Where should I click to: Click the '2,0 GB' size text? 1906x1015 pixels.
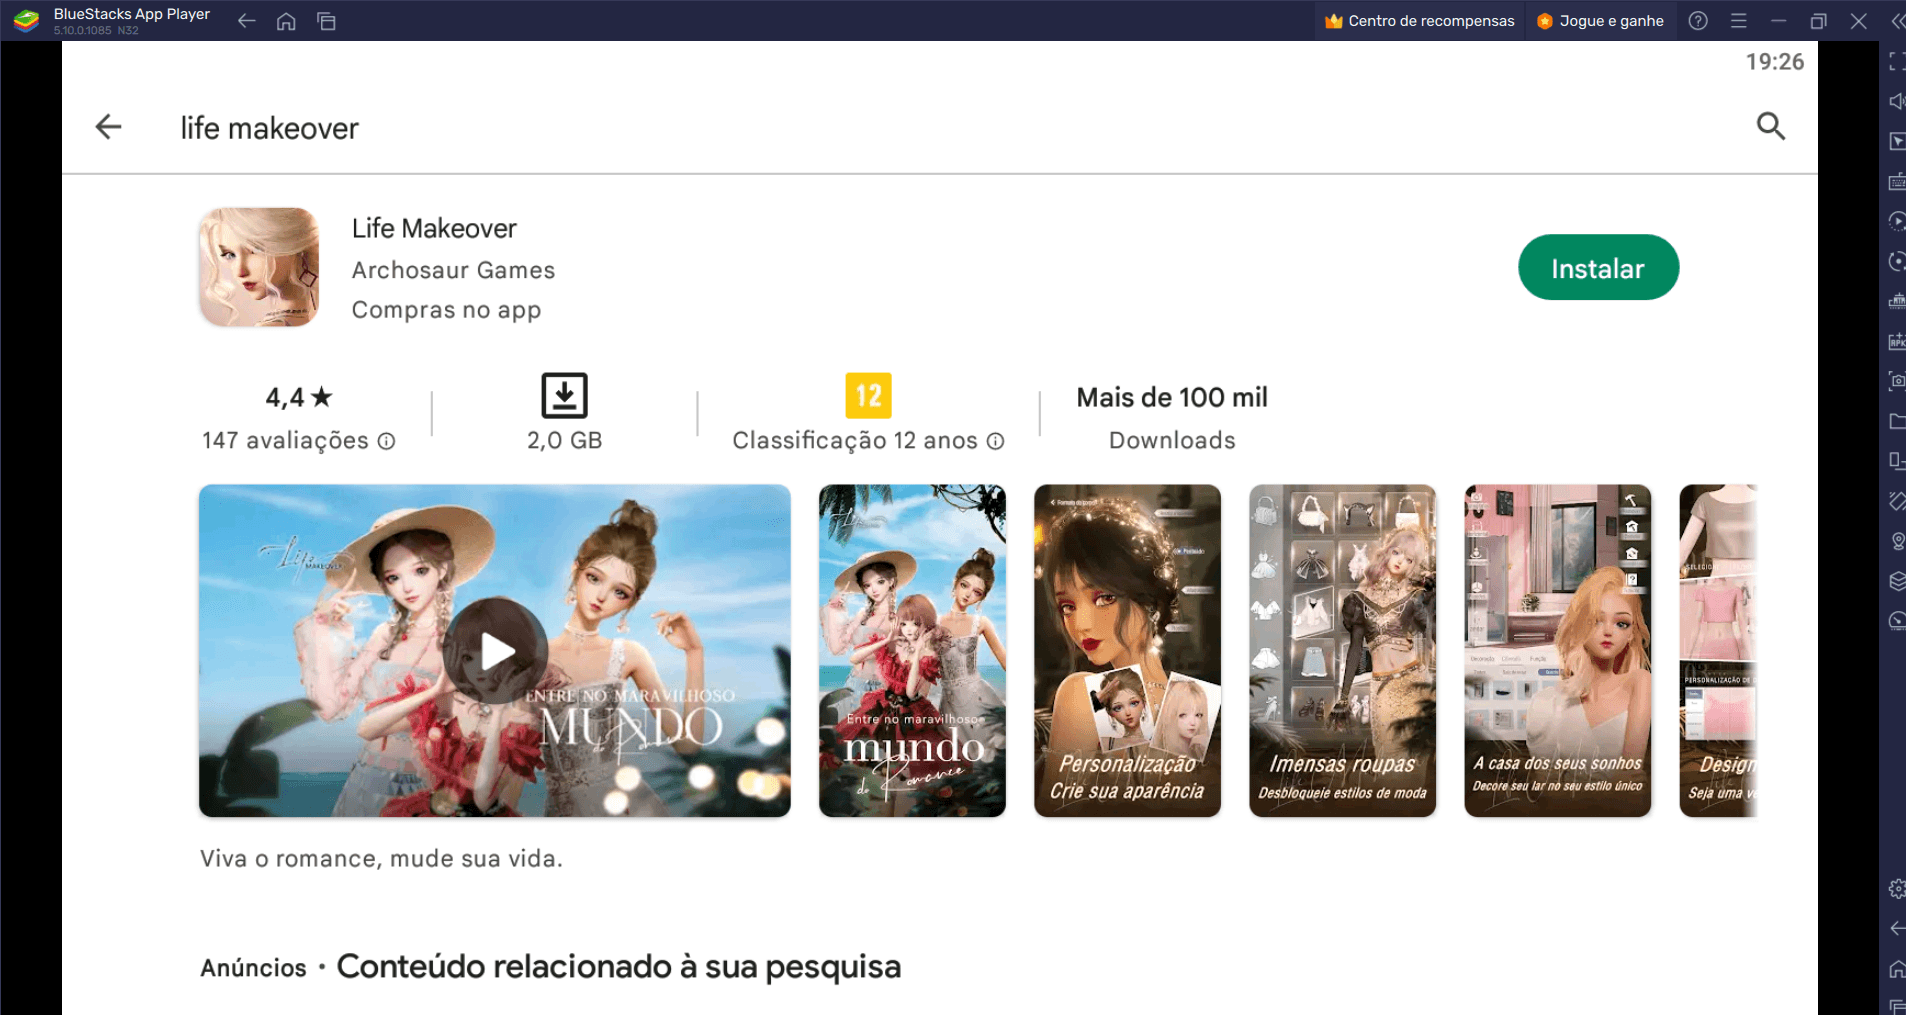click(x=565, y=441)
